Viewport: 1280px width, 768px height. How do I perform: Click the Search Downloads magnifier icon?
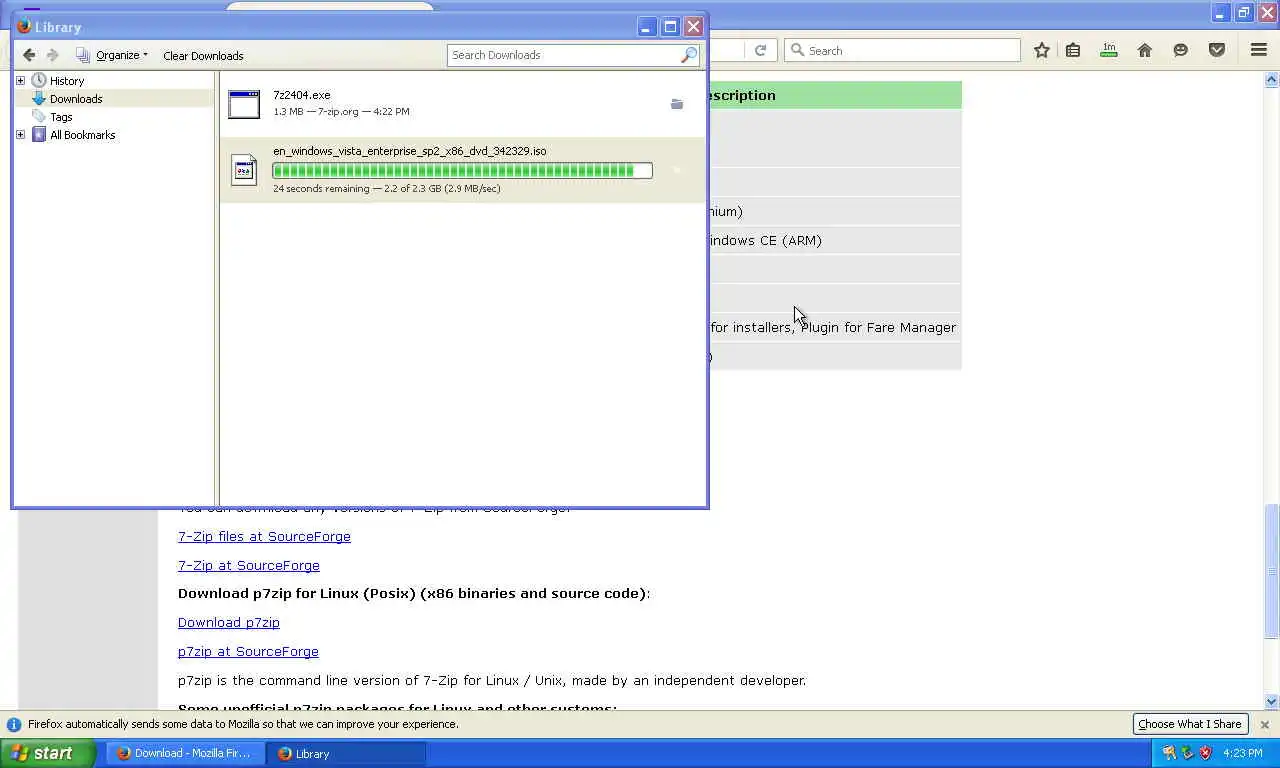688,55
